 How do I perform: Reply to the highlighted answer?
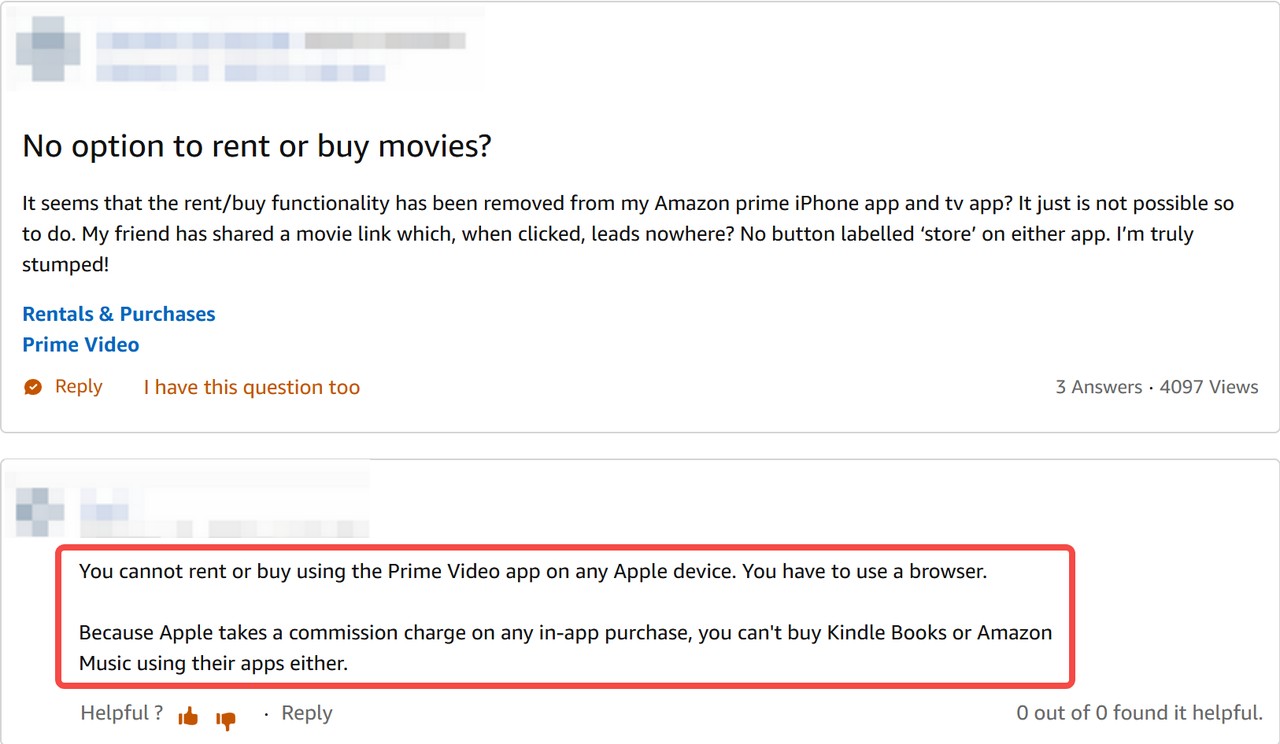coord(306,713)
